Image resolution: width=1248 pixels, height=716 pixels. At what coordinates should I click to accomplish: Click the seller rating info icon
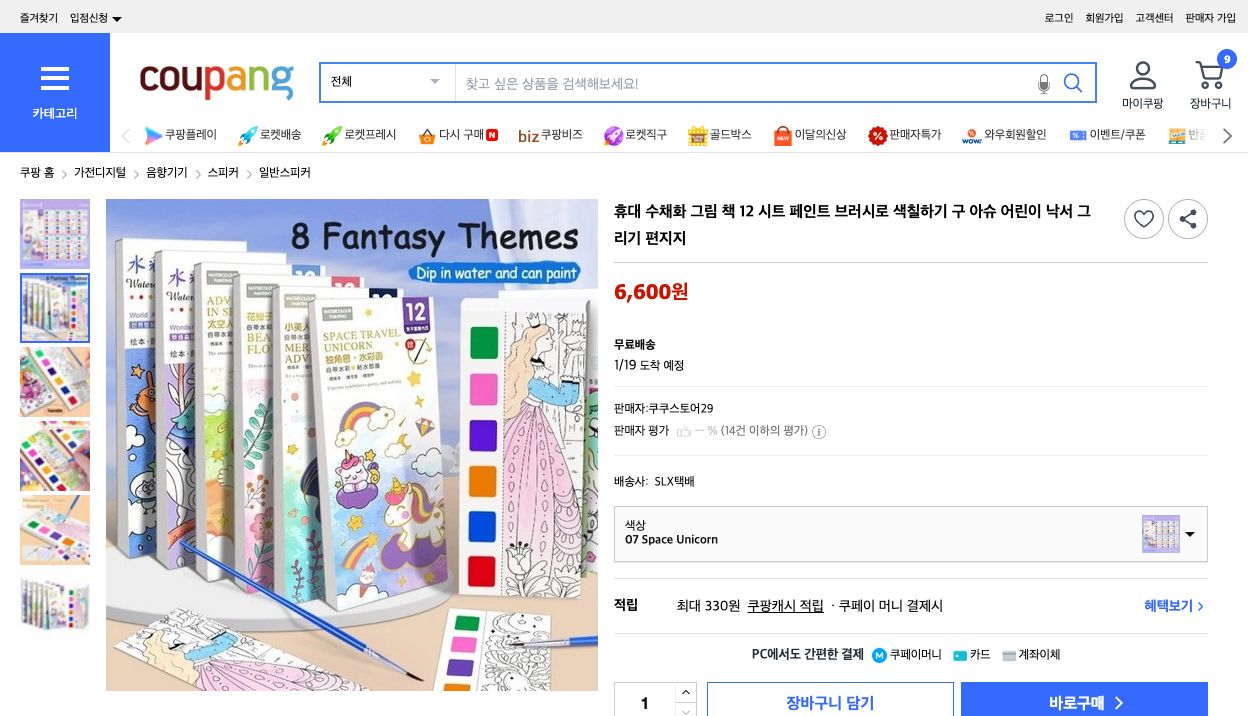click(819, 431)
